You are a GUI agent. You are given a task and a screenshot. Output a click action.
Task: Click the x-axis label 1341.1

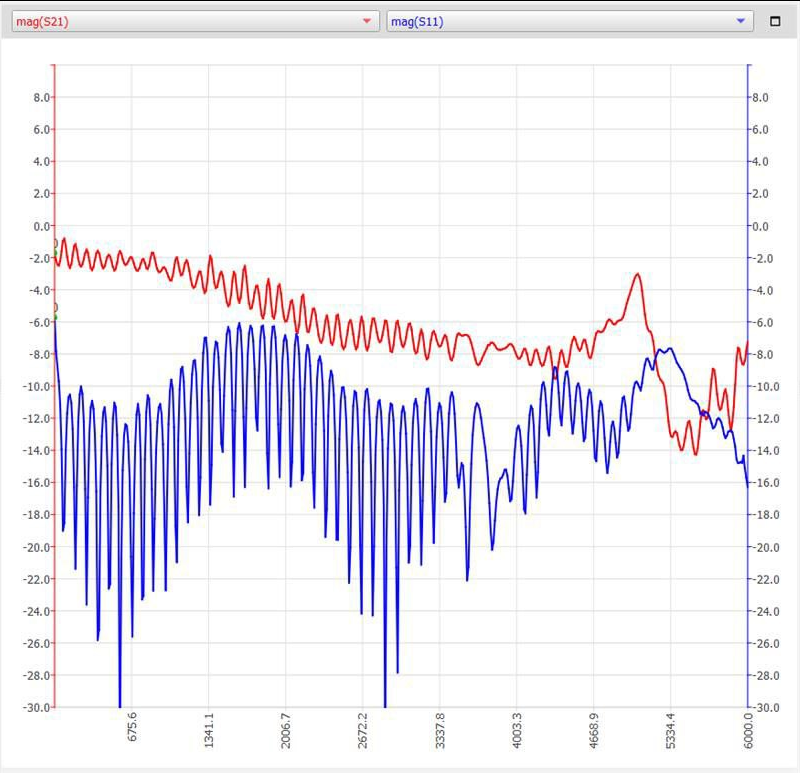[x=209, y=731]
